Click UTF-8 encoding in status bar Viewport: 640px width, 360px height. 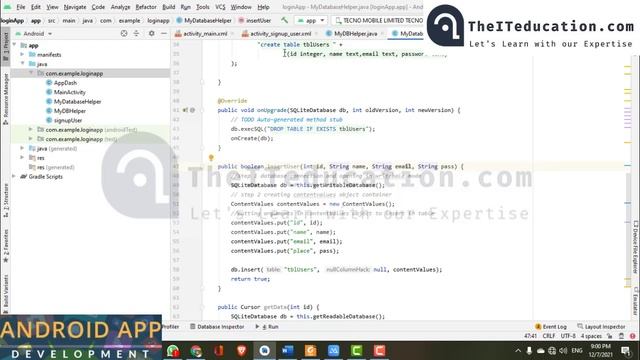568,336
